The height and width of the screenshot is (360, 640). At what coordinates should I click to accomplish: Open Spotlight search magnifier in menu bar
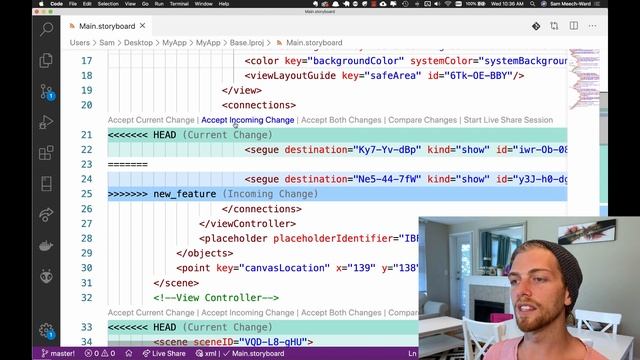click(532, 4)
